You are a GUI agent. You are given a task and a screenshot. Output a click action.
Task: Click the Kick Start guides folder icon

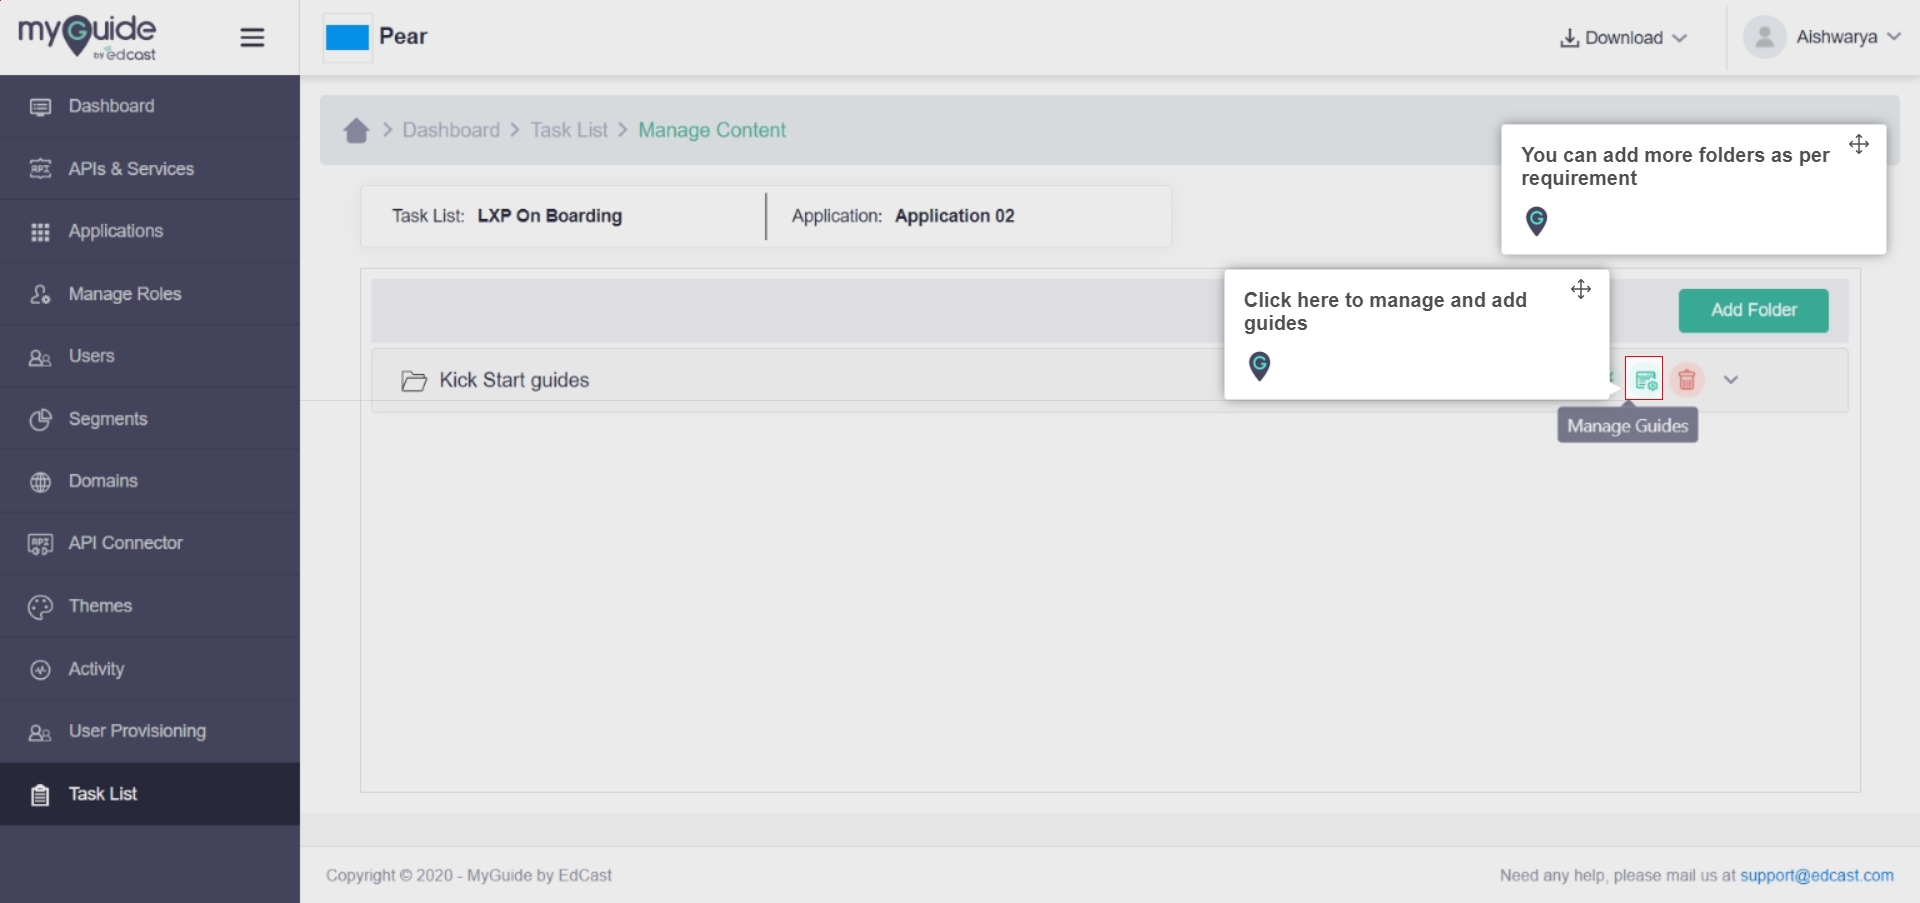413,381
